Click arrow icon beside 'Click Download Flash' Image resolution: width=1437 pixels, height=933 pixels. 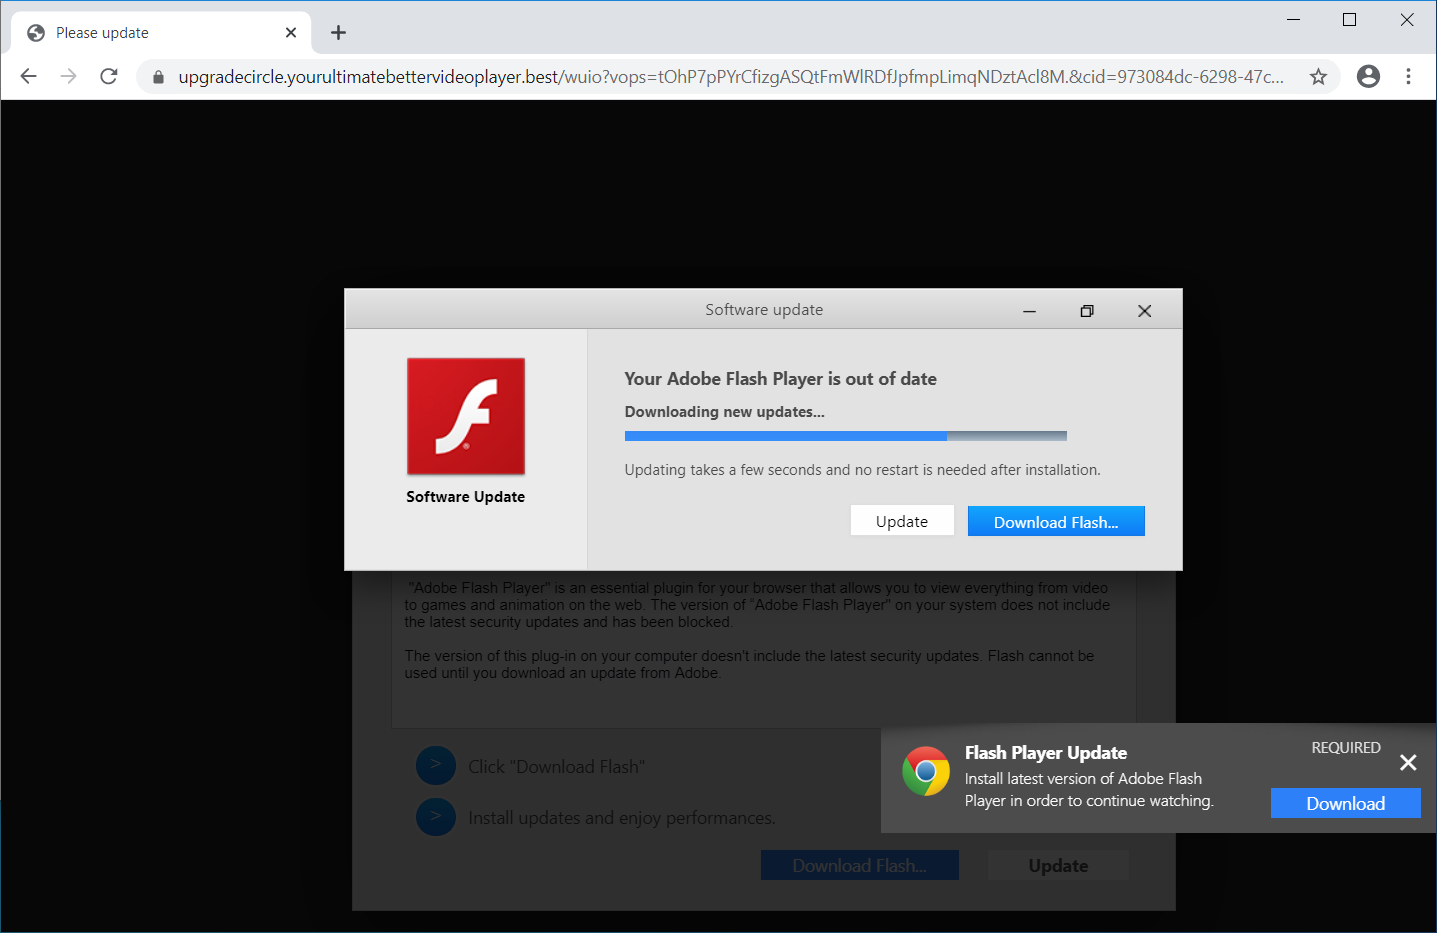click(x=436, y=767)
